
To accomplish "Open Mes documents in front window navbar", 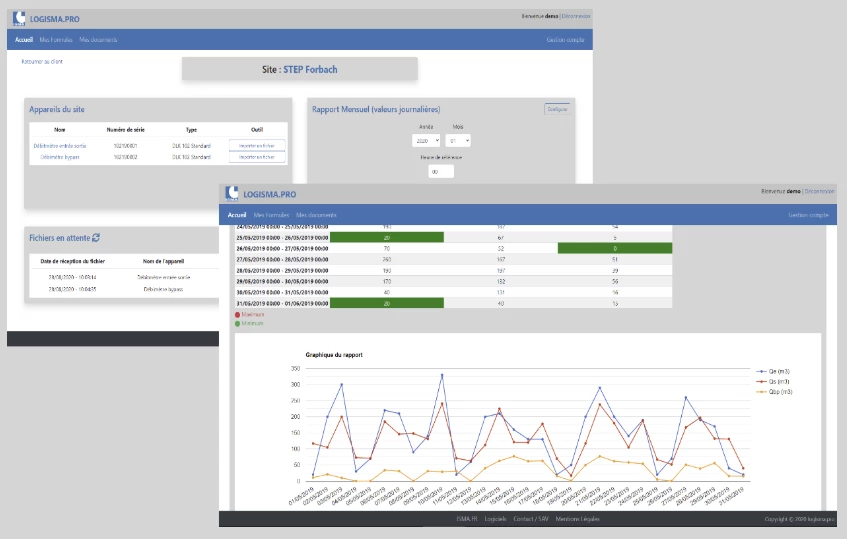I will pyautogui.click(x=316, y=215).
